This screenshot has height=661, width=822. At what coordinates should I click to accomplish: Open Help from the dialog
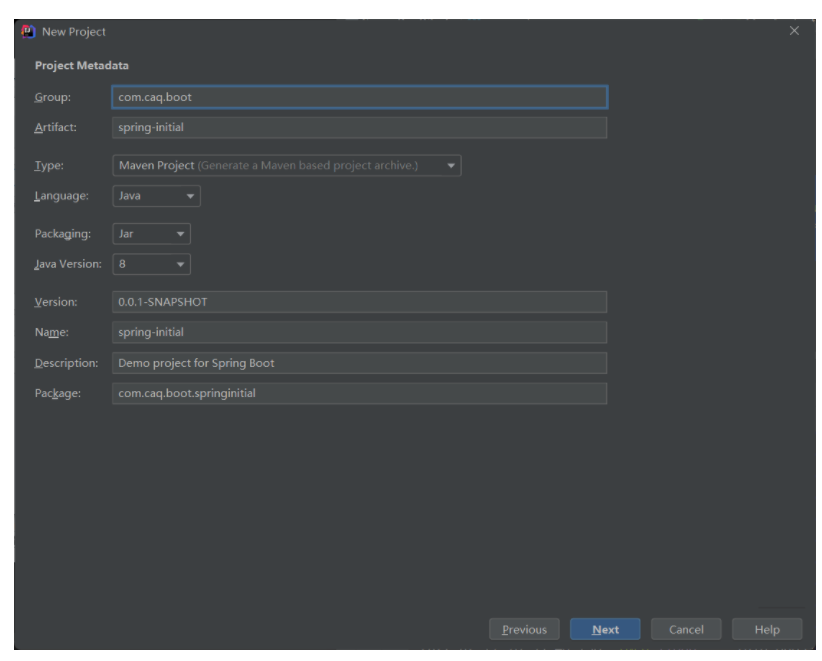767,630
